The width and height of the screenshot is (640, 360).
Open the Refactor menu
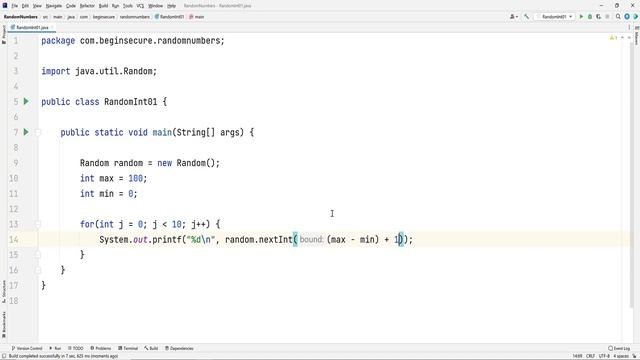pos(87,6)
